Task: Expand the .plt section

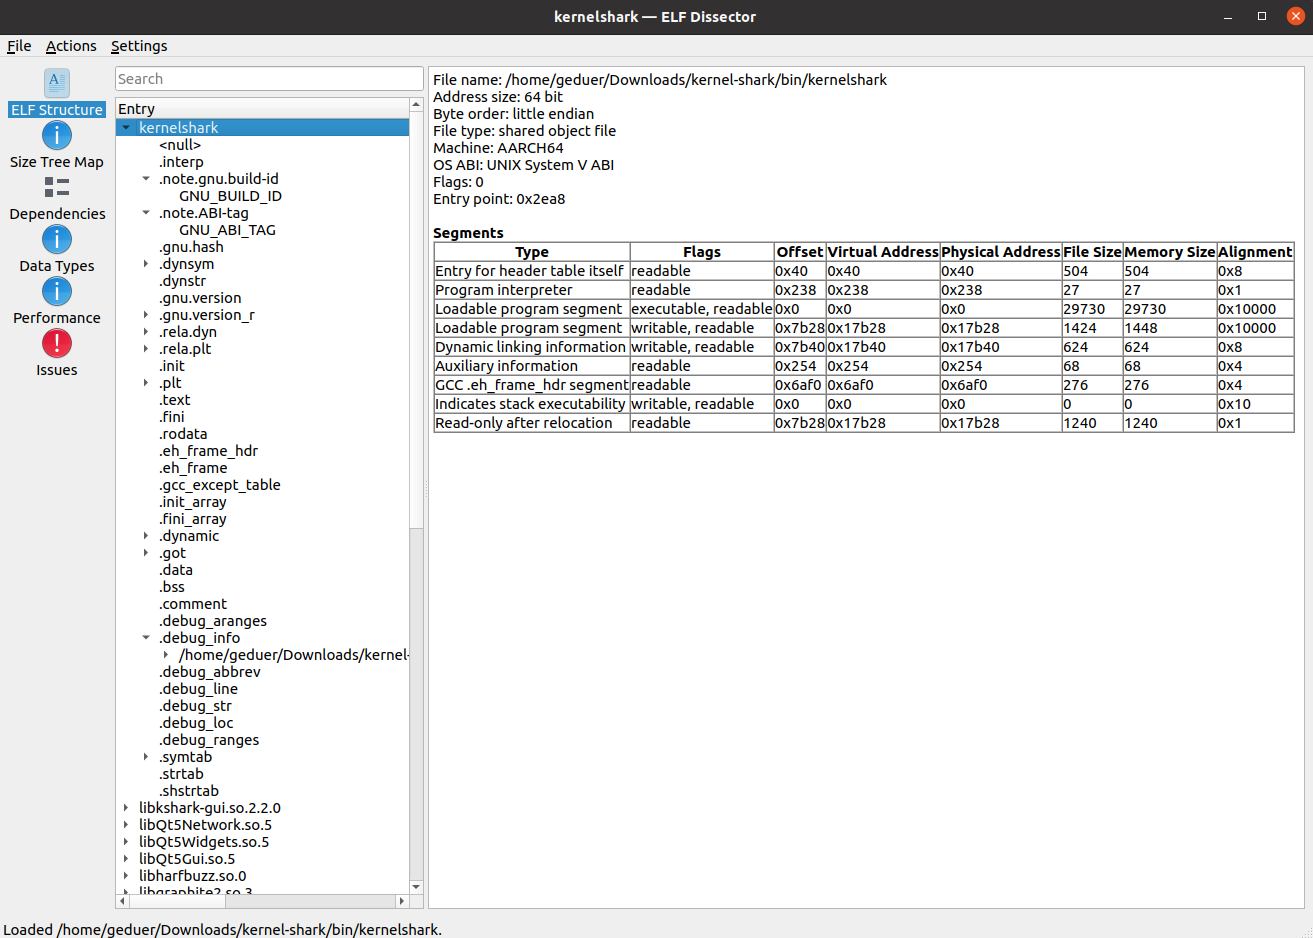Action: 146,383
